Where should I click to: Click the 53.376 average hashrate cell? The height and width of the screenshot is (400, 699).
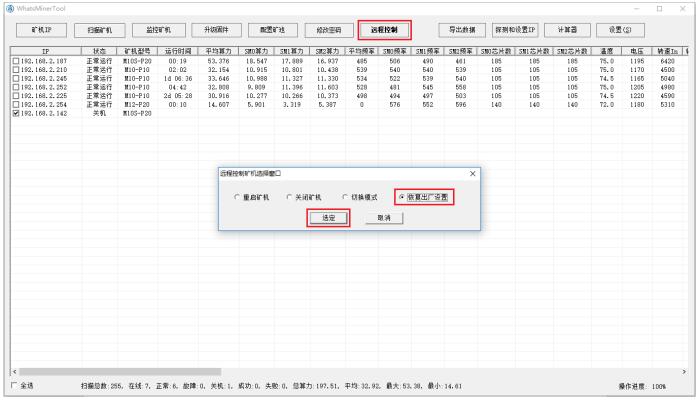point(218,61)
